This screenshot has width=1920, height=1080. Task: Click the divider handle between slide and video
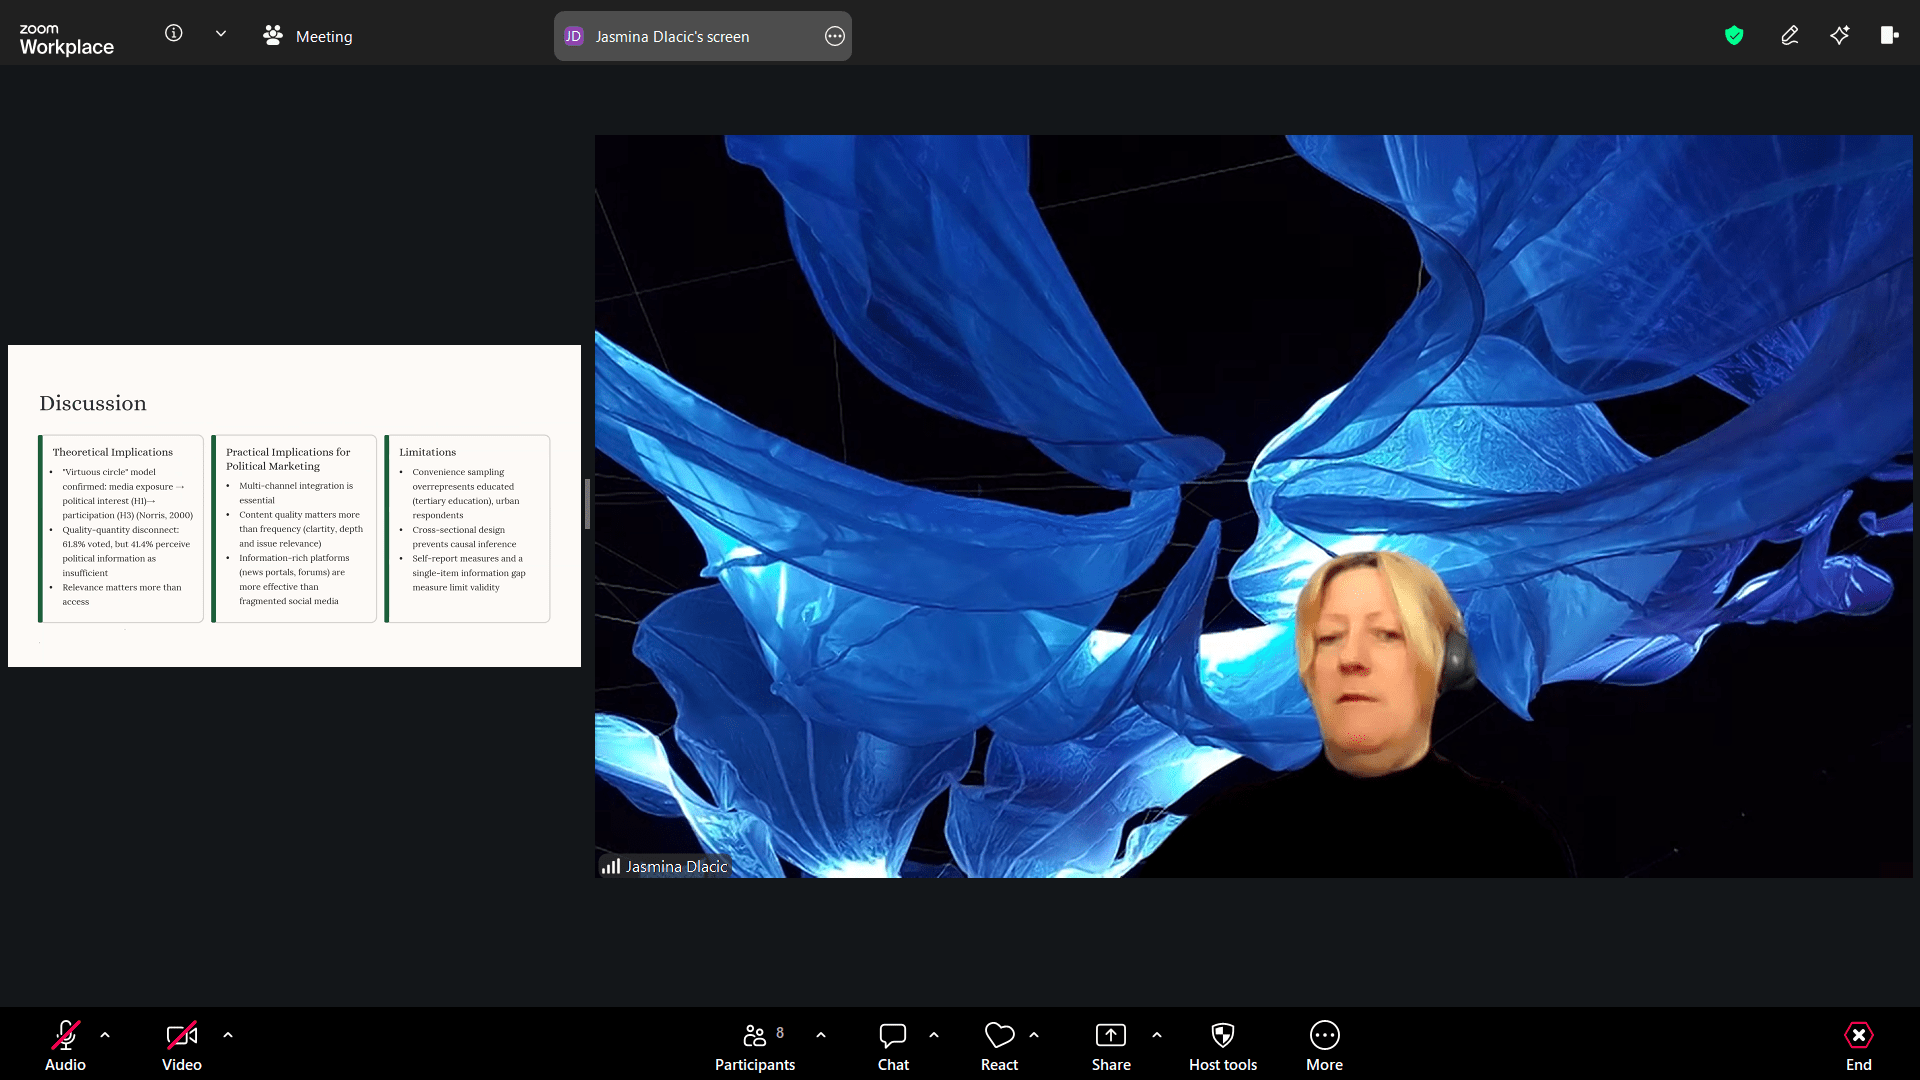pos(587,504)
